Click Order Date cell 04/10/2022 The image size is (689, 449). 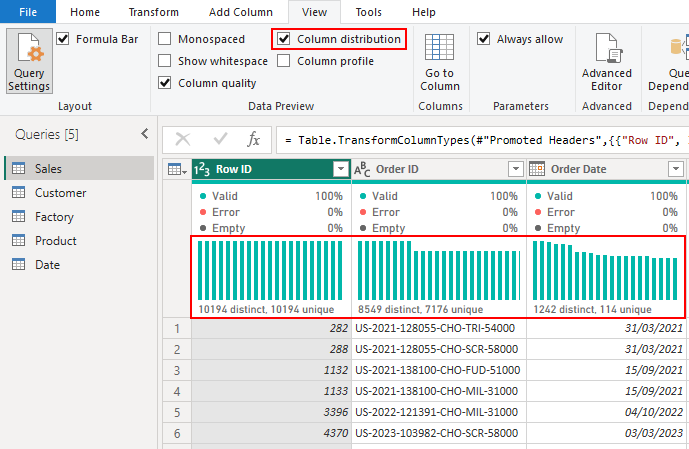click(x=606, y=412)
